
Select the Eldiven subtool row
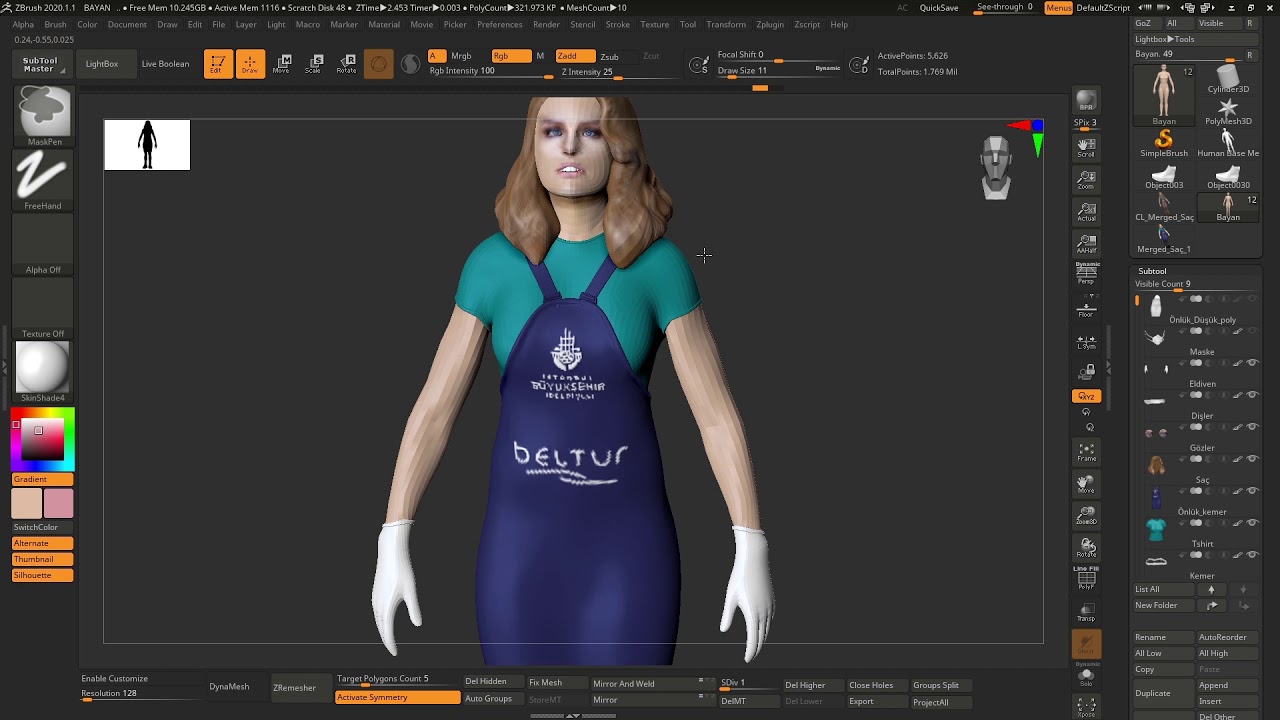(1197, 374)
